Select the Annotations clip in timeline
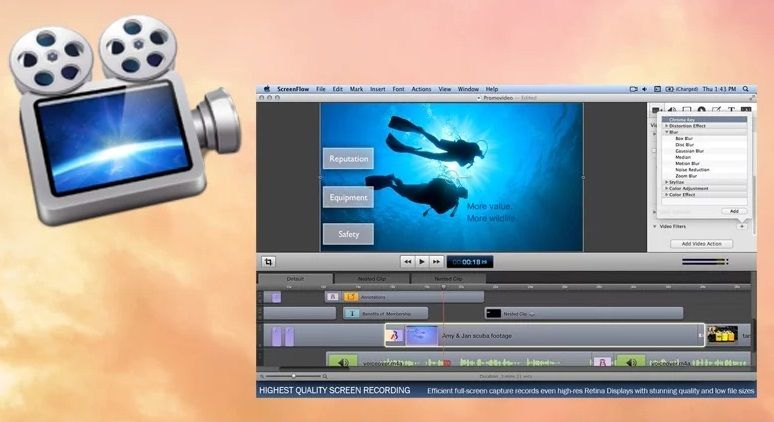Viewport: 774px width, 422px height. pos(413,297)
